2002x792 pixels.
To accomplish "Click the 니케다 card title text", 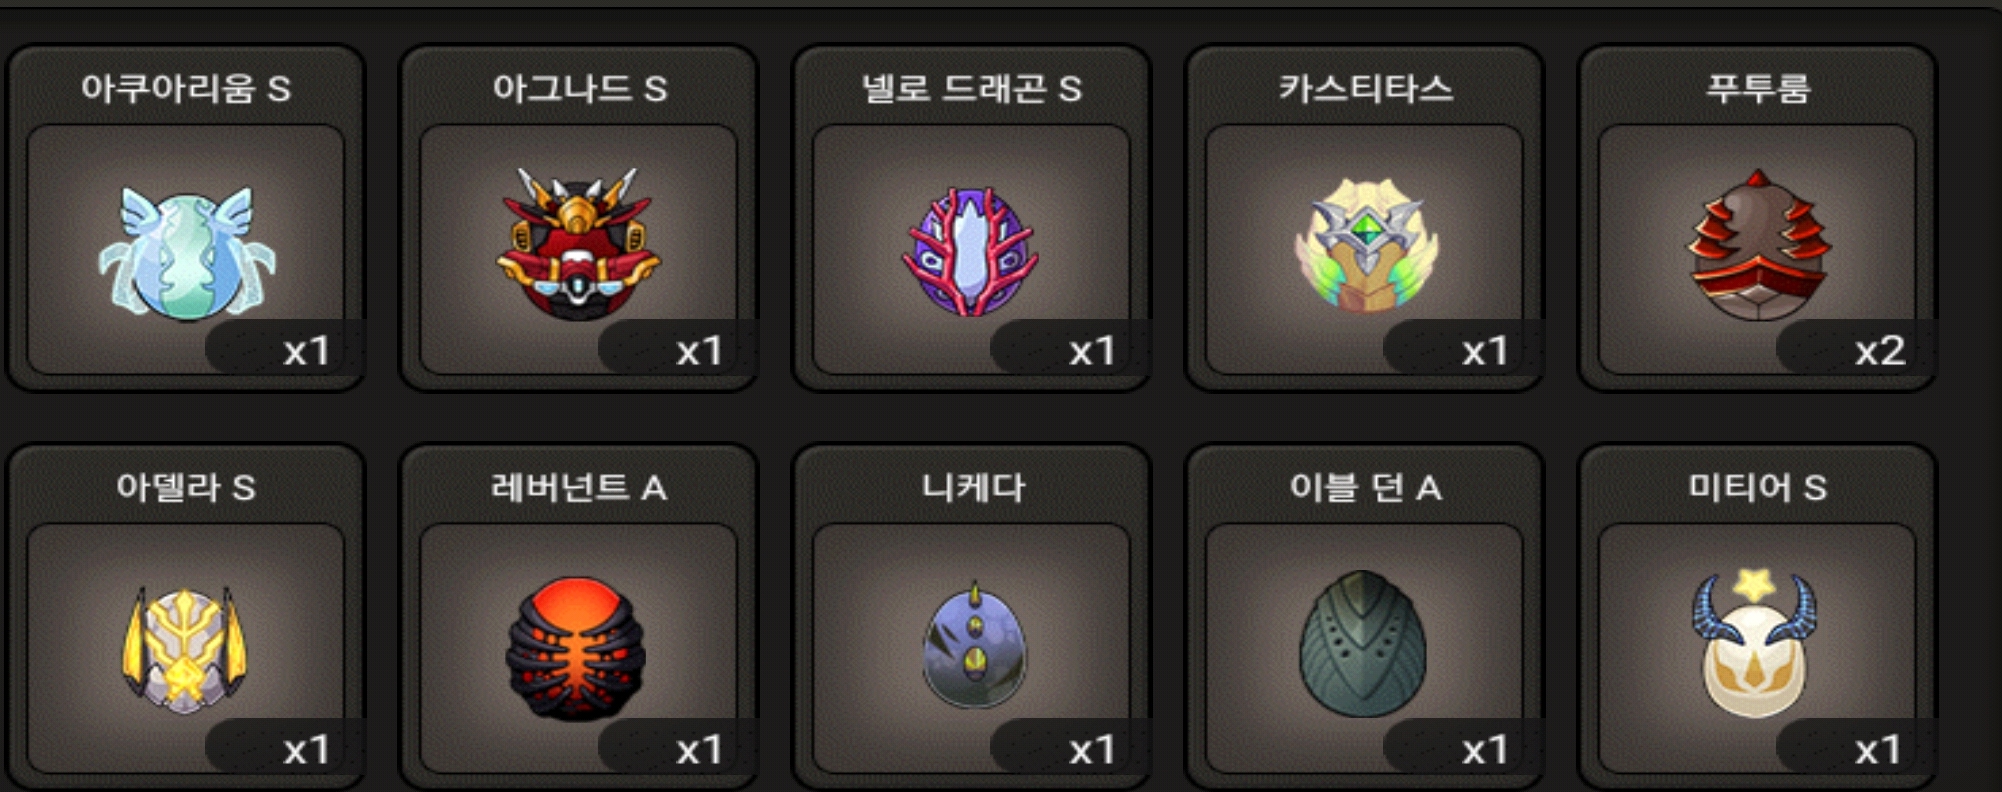I will point(973,487).
